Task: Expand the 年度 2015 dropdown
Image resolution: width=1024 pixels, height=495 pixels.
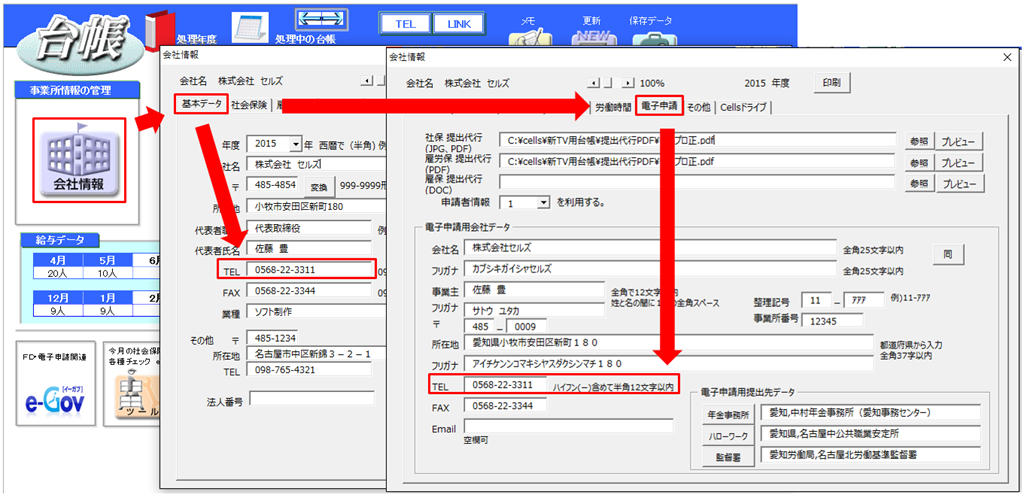Action: [x=296, y=144]
